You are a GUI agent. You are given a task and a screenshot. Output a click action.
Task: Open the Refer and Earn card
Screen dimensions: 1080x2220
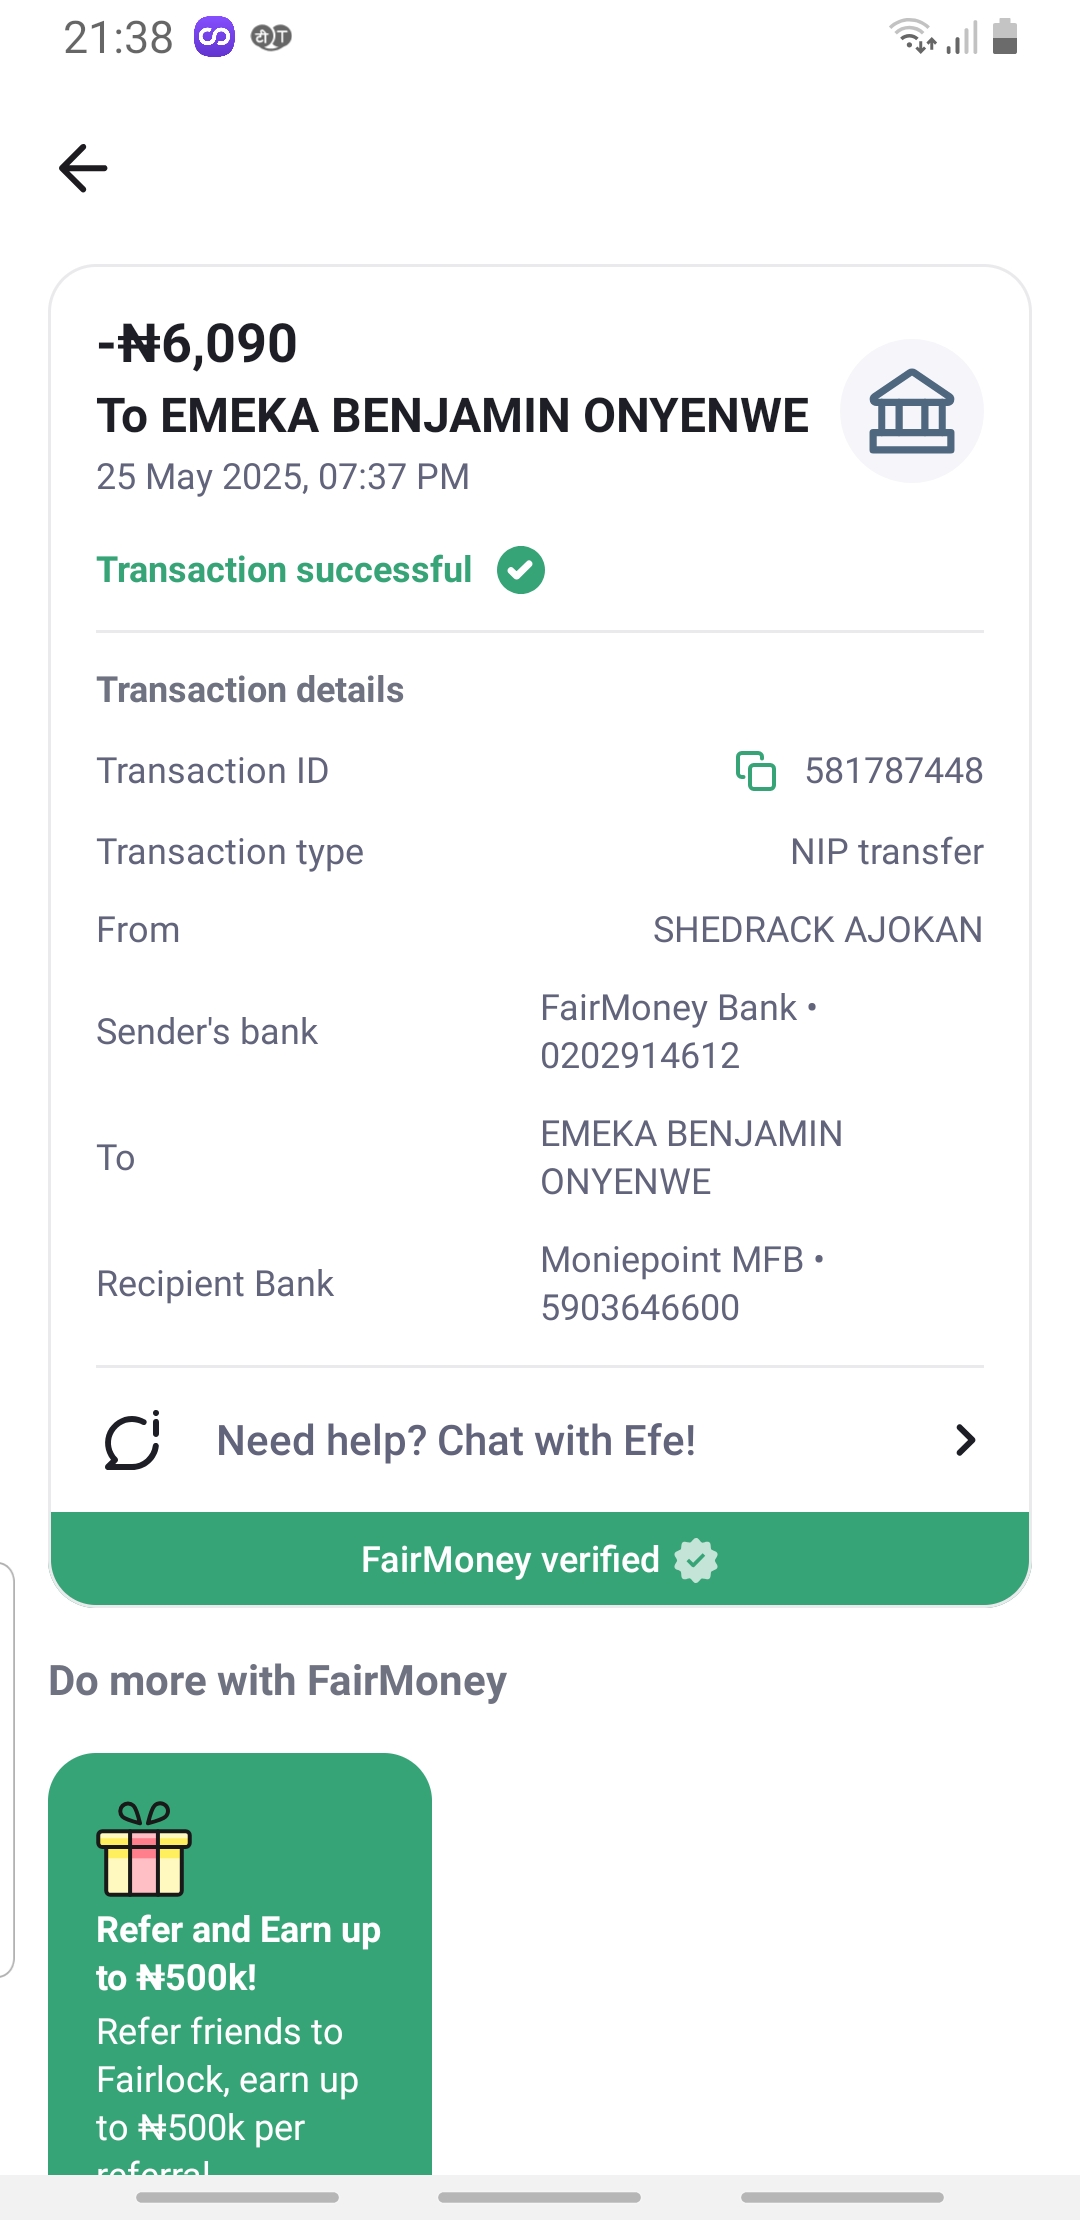(x=240, y=1960)
